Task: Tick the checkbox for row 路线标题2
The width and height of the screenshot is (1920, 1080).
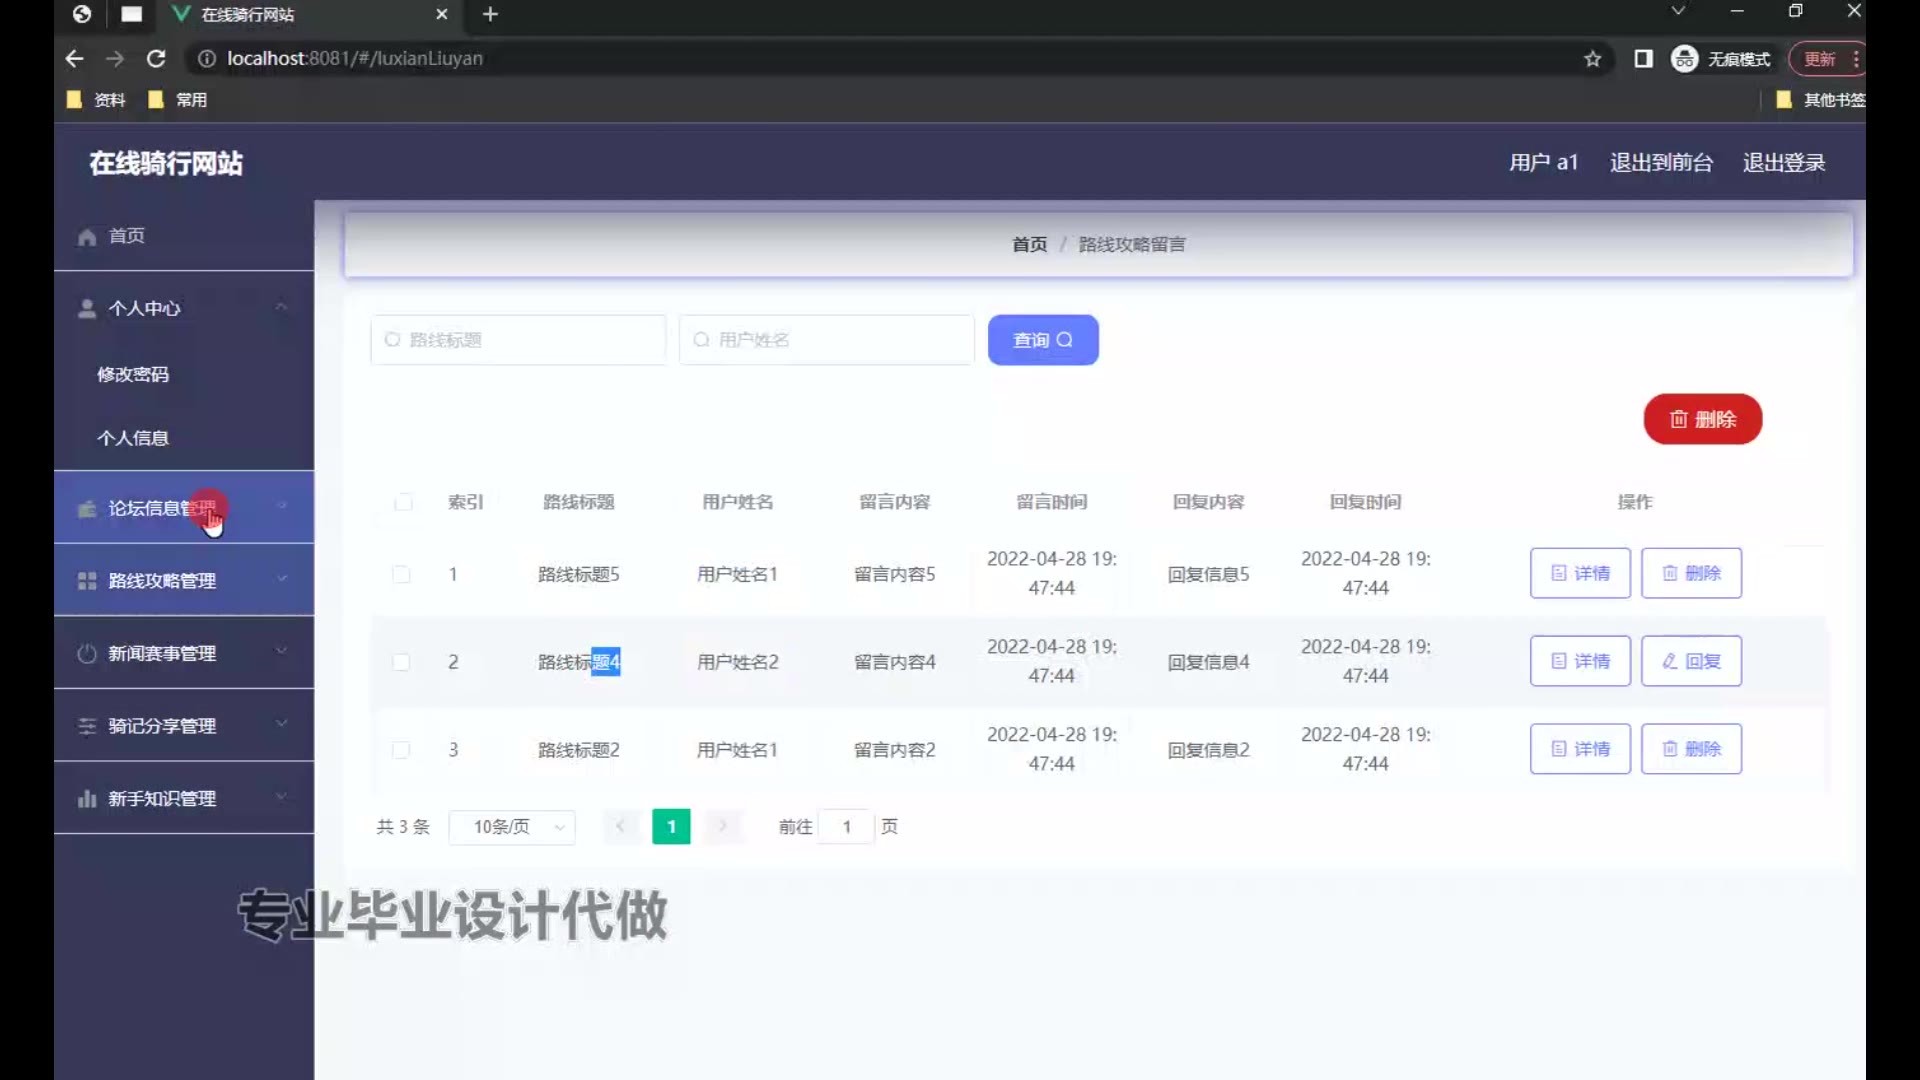Action: [x=401, y=750]
